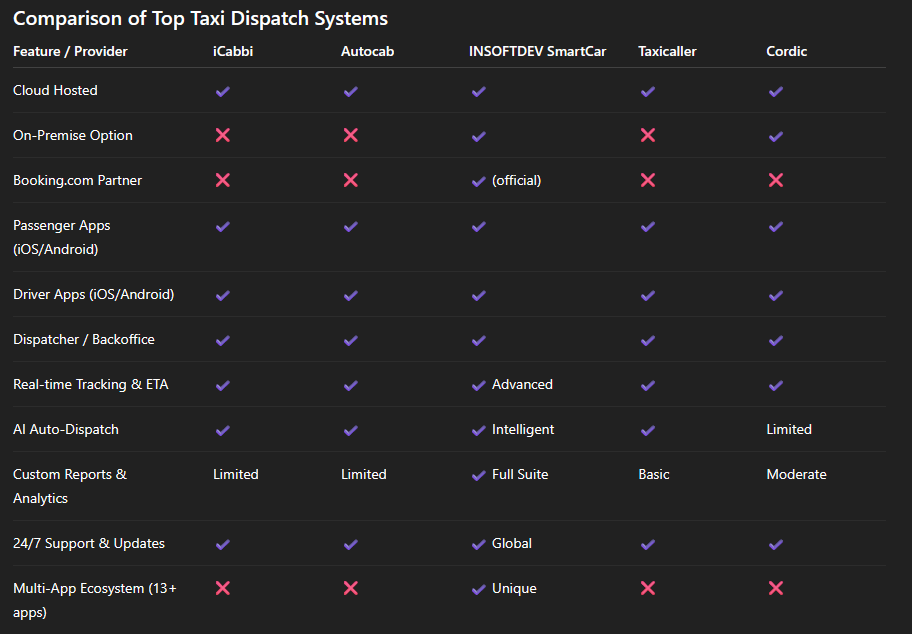Image resolution: width=912 pixels, height=634 pixels.
Task: Toggle Autocab's Dispatcher / Backoffice checkmark
Action: [350, 340]
